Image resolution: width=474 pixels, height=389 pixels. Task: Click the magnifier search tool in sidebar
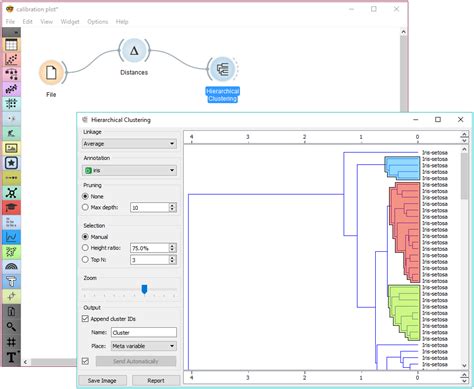click(x=11, y=327)
